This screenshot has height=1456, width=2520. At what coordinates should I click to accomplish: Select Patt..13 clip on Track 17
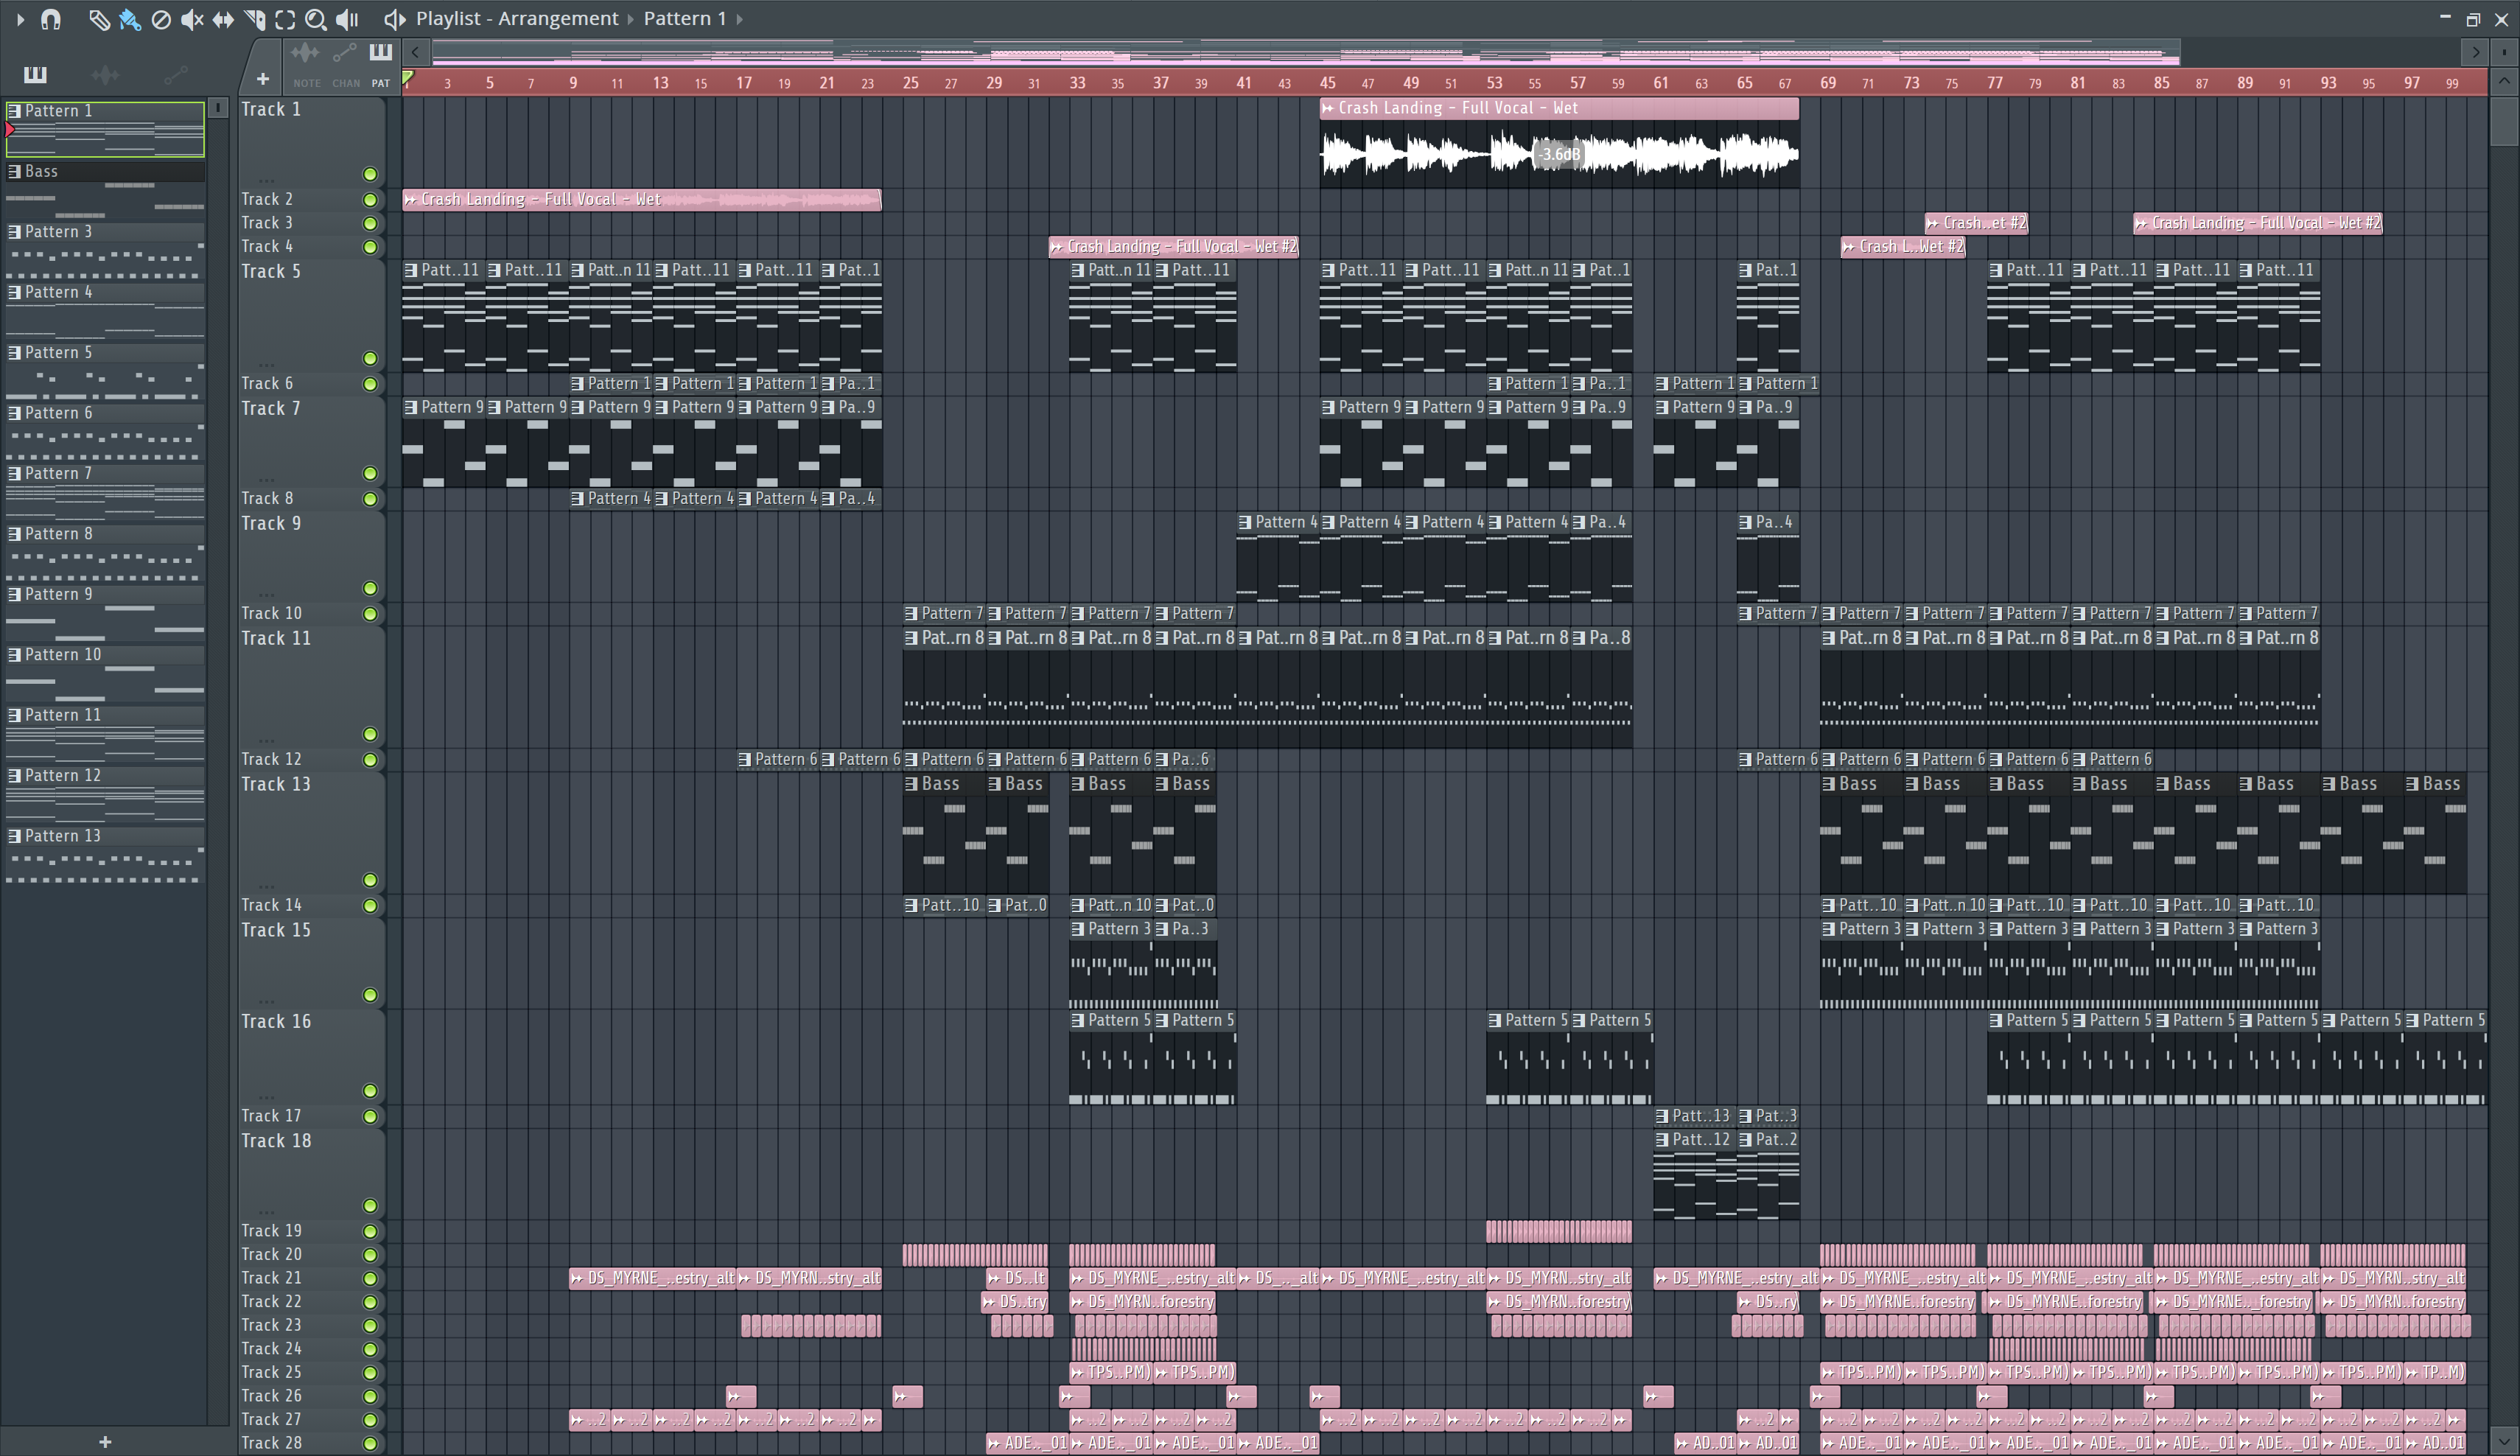click(x=1694, y=1116)
